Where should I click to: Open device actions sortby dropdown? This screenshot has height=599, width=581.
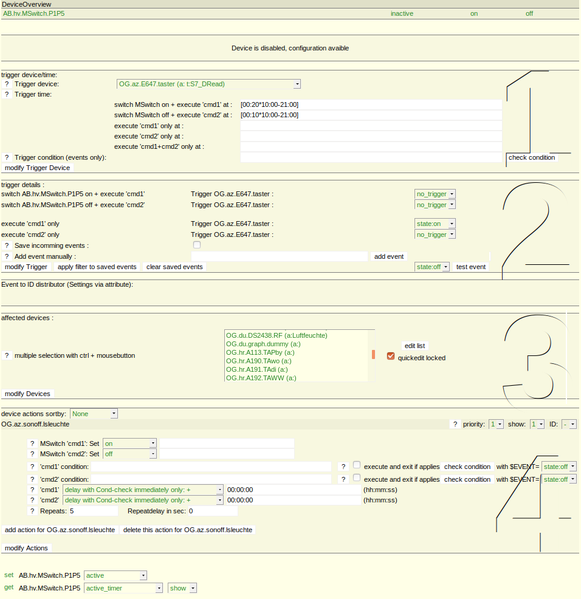click(94, 414)
